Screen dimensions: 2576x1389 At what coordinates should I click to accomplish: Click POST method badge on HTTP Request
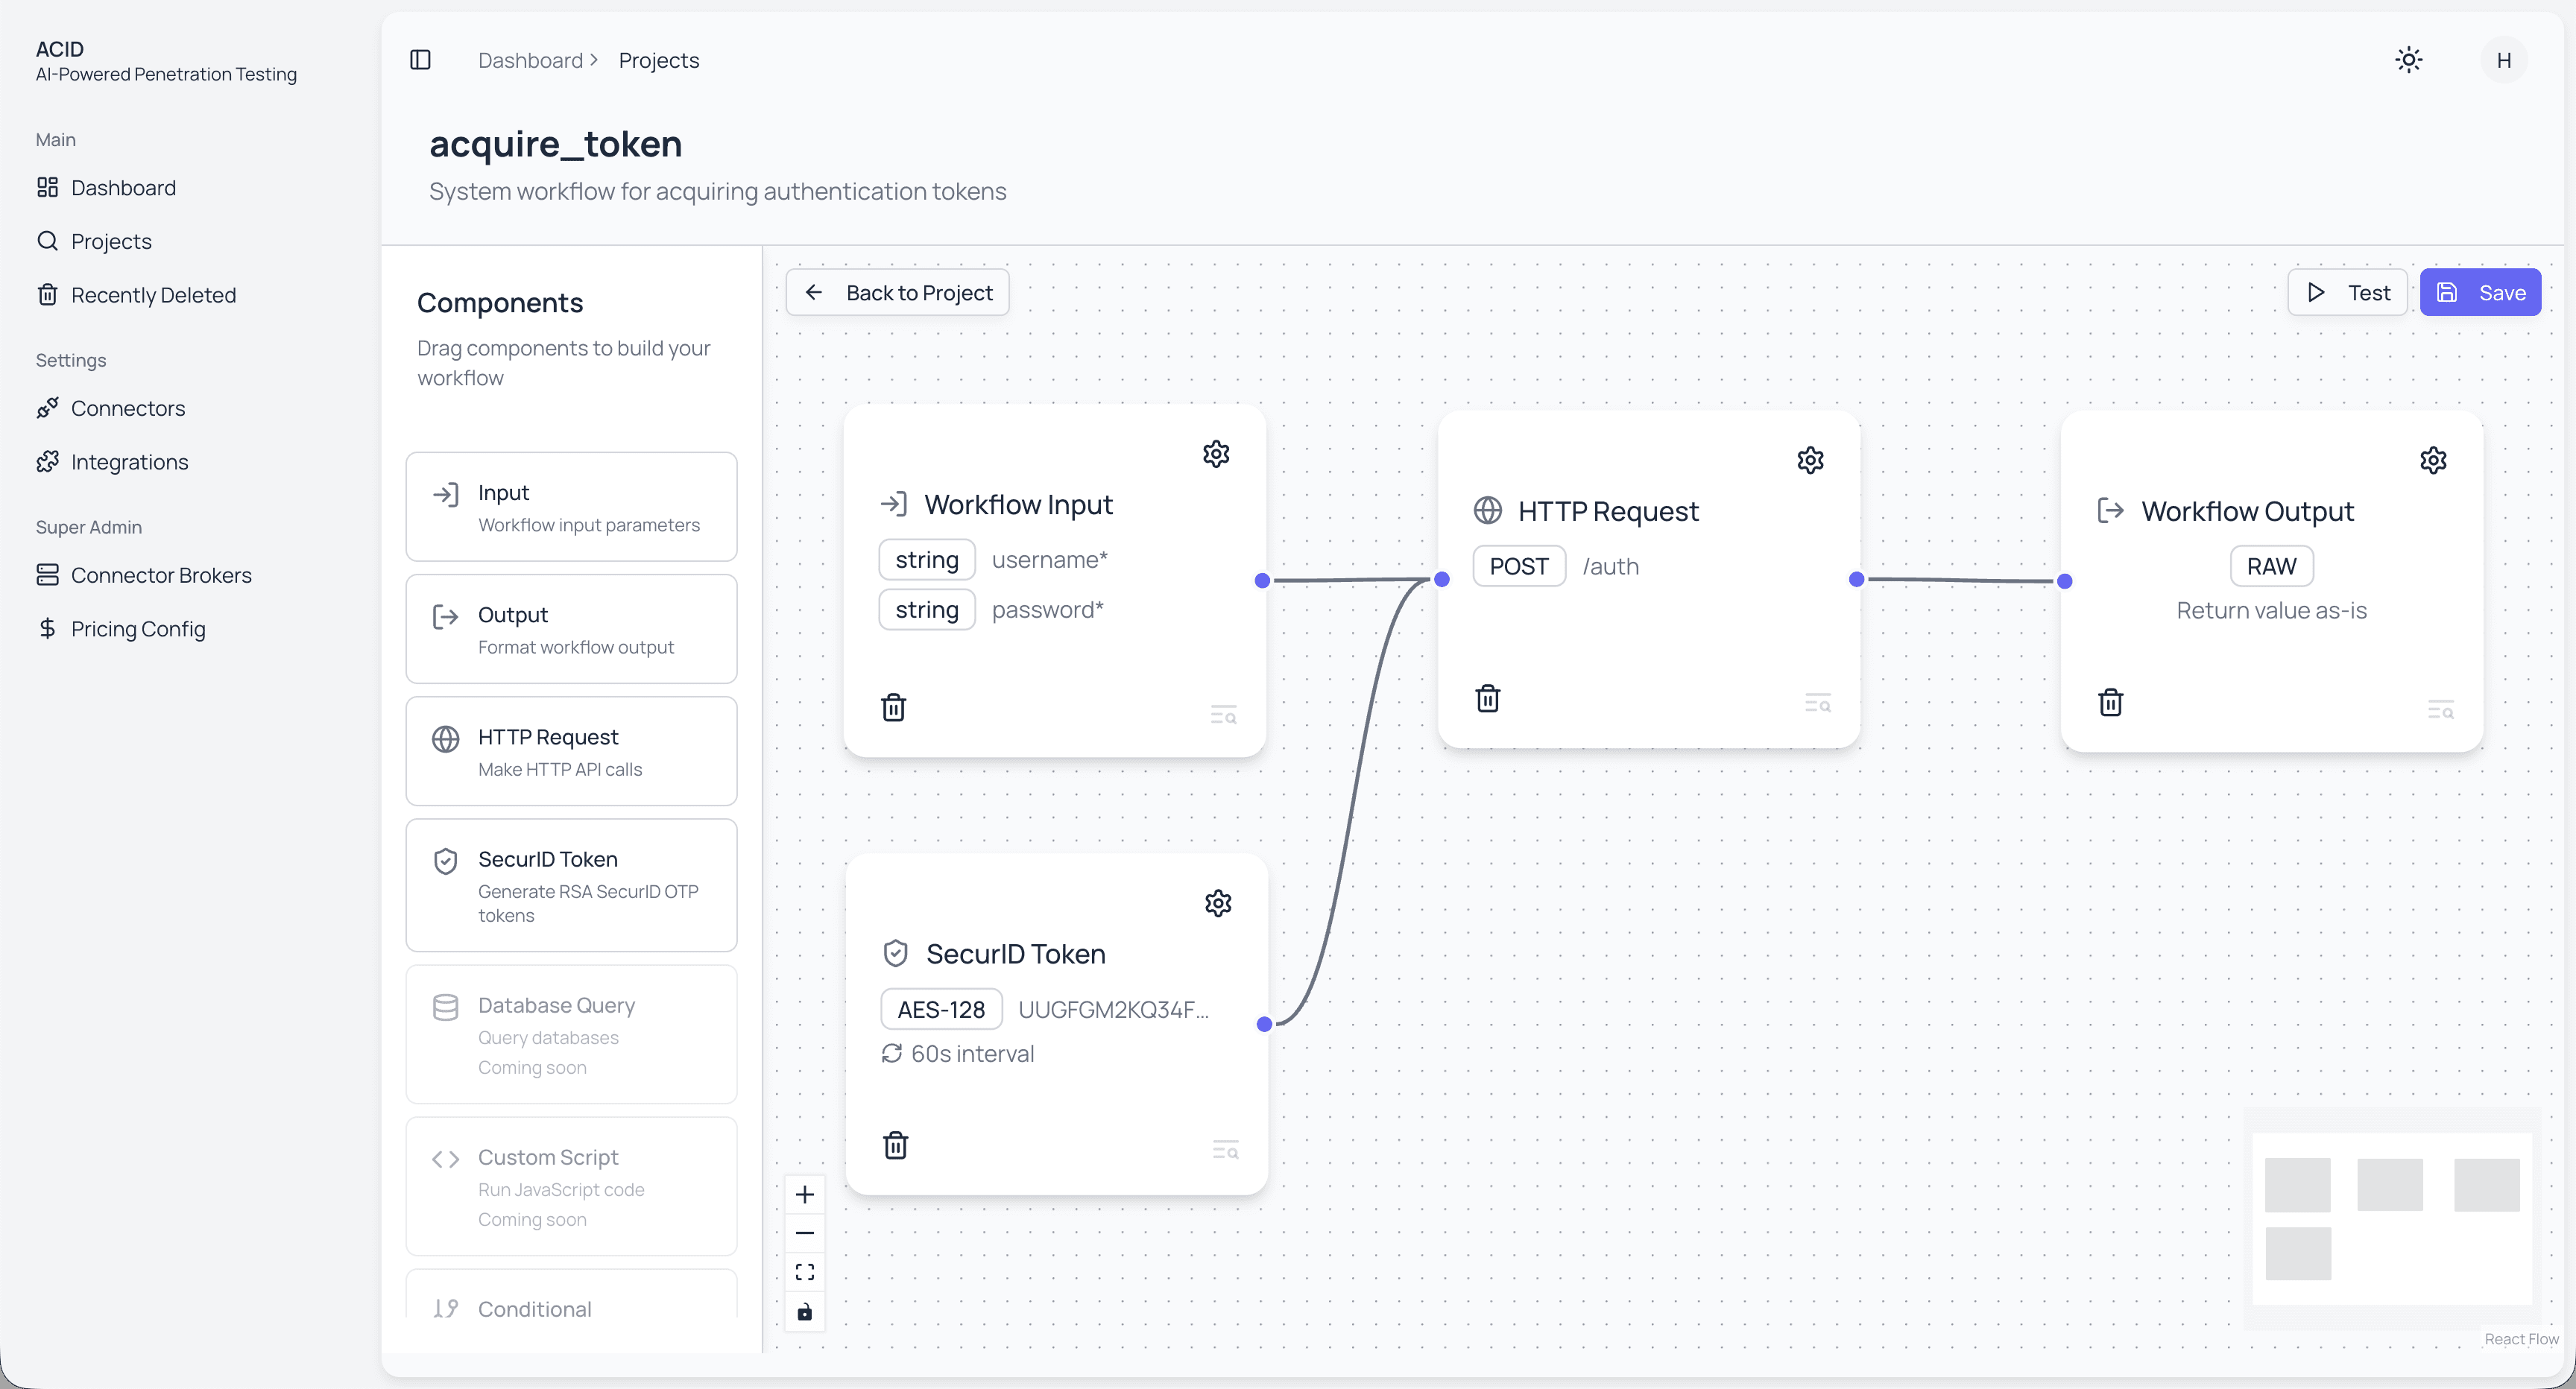pyautogui.click(x=1519, y=566)
